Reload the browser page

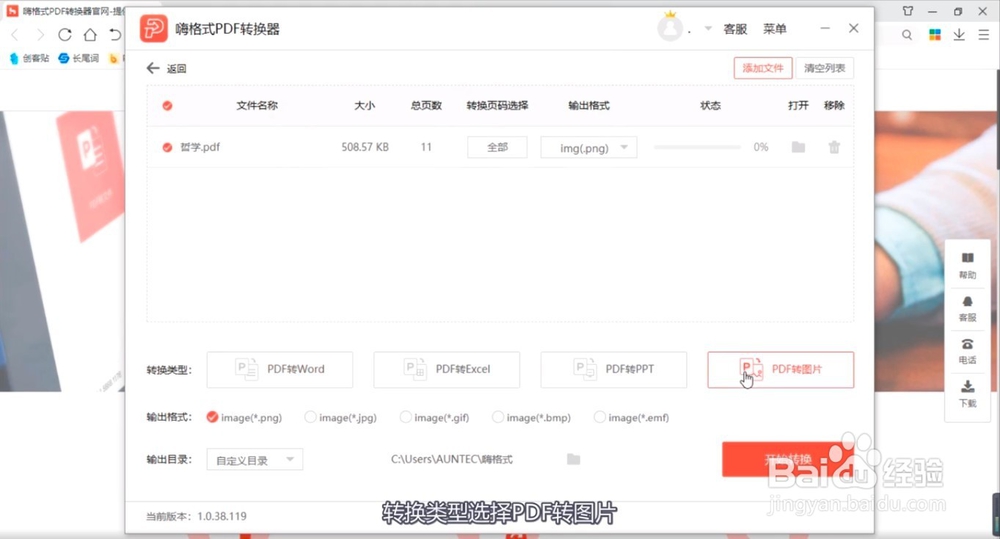[x=65, y=34]
